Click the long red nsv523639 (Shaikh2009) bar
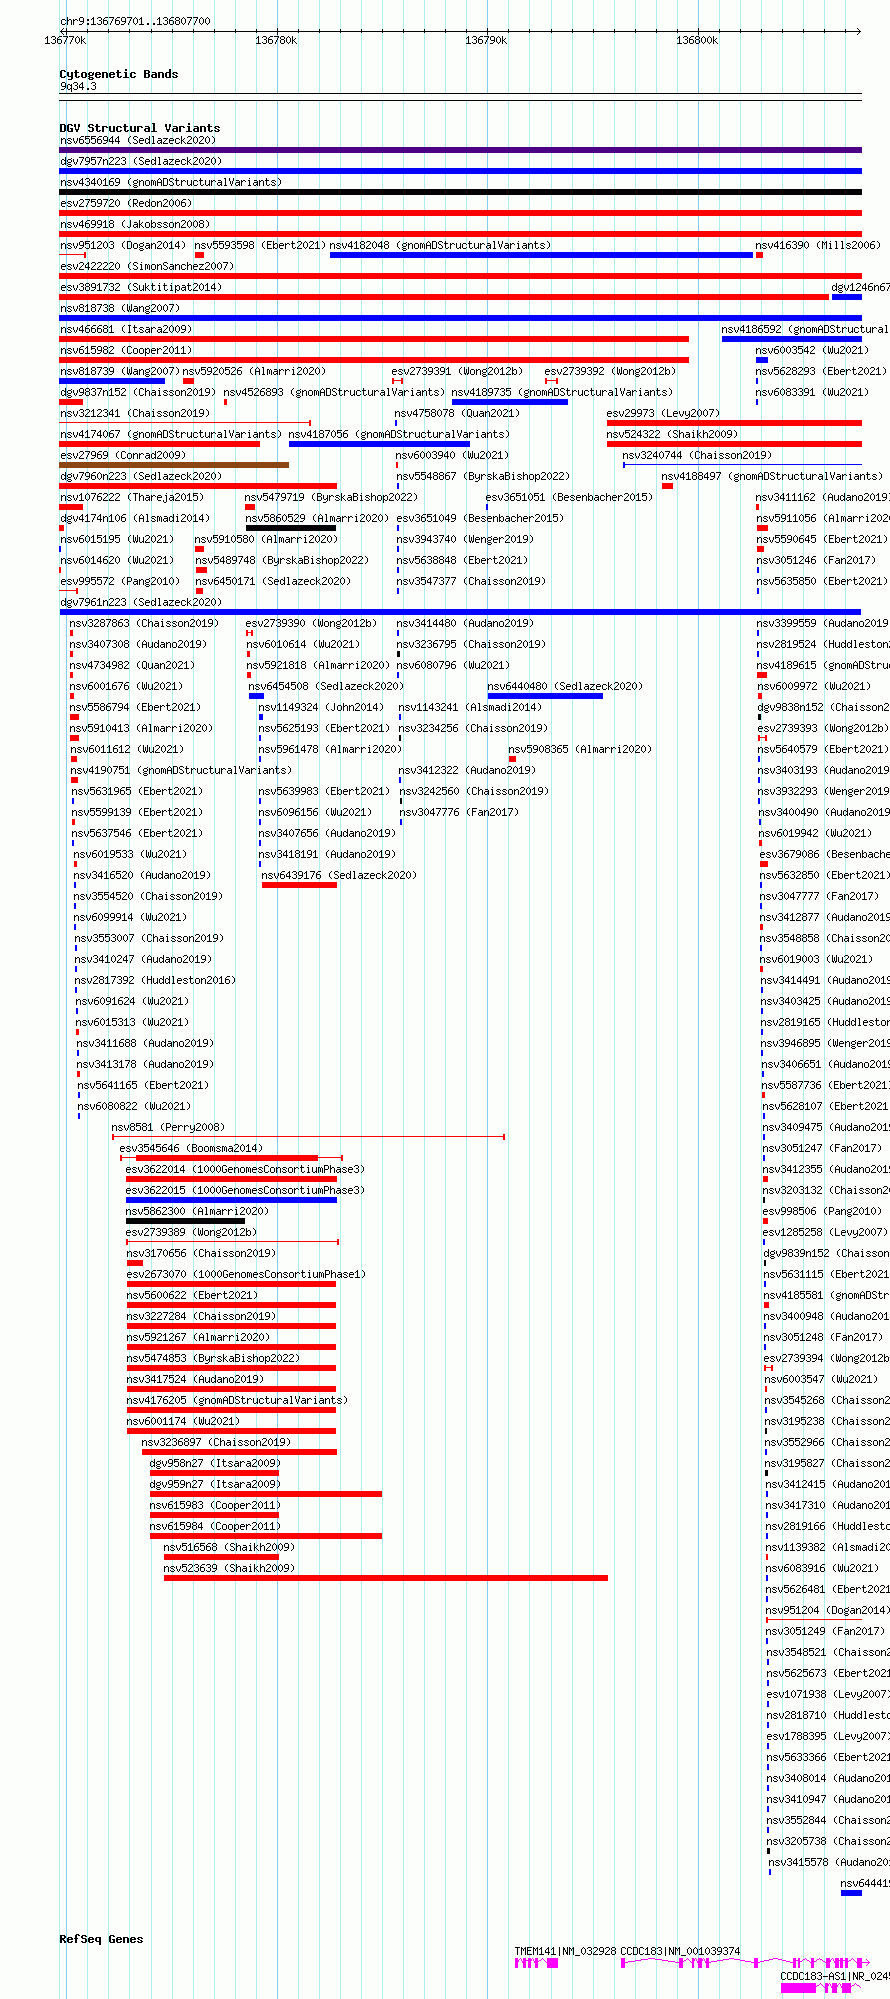 [386, 1578]
